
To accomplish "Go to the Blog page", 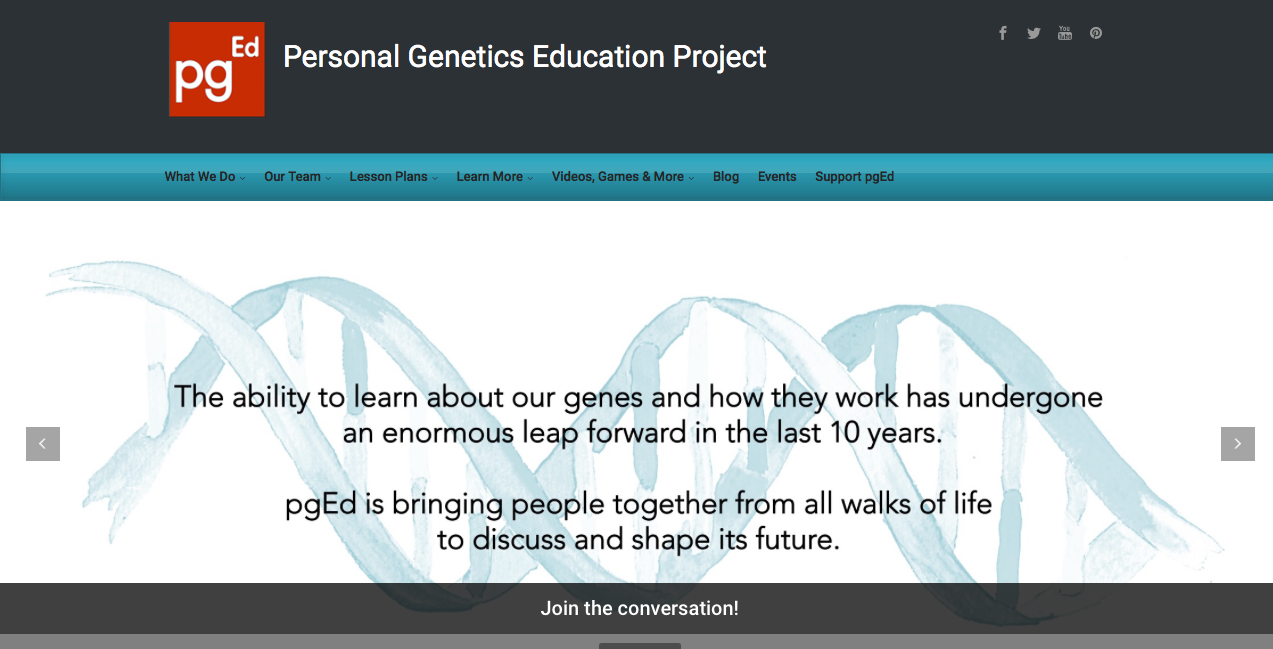I will point(726,177).
